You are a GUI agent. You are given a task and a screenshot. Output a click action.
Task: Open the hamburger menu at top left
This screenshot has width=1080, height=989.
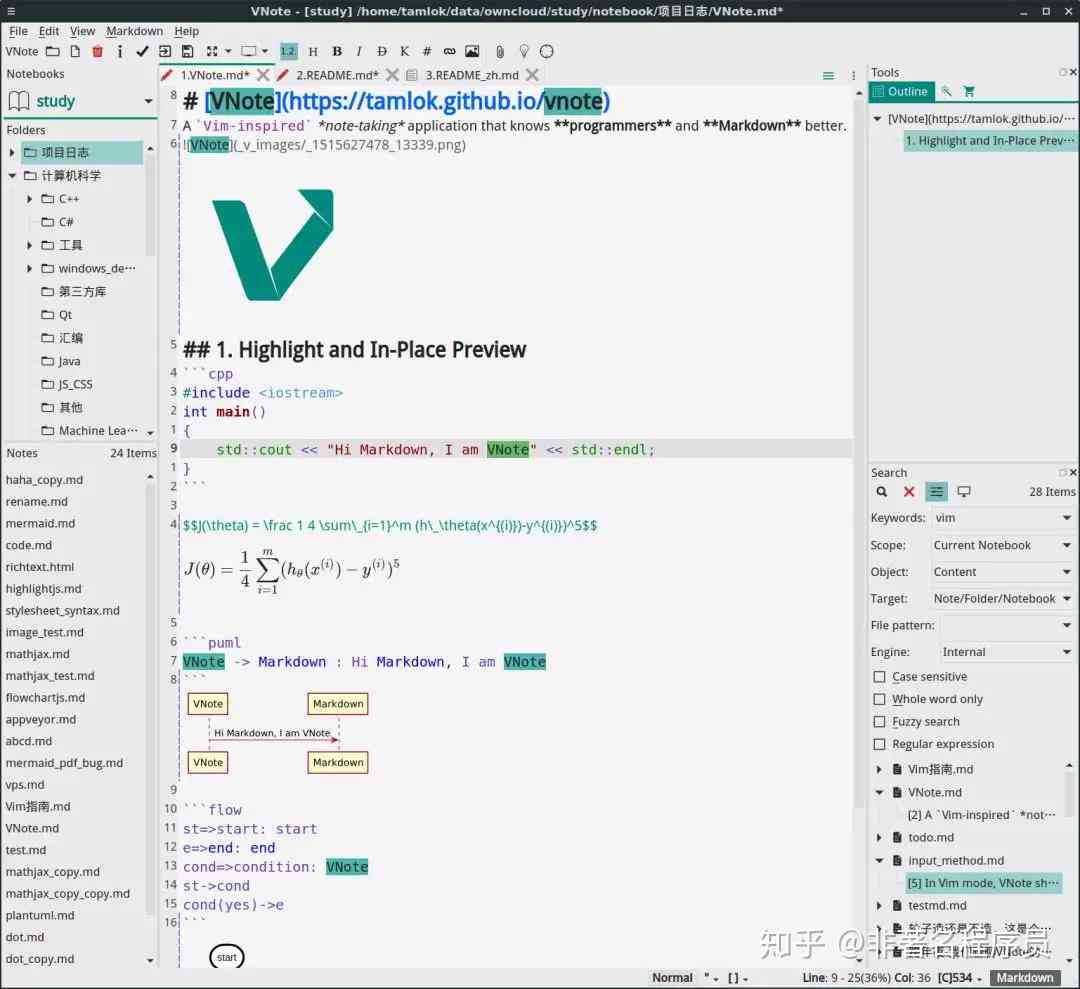point(10,11)
